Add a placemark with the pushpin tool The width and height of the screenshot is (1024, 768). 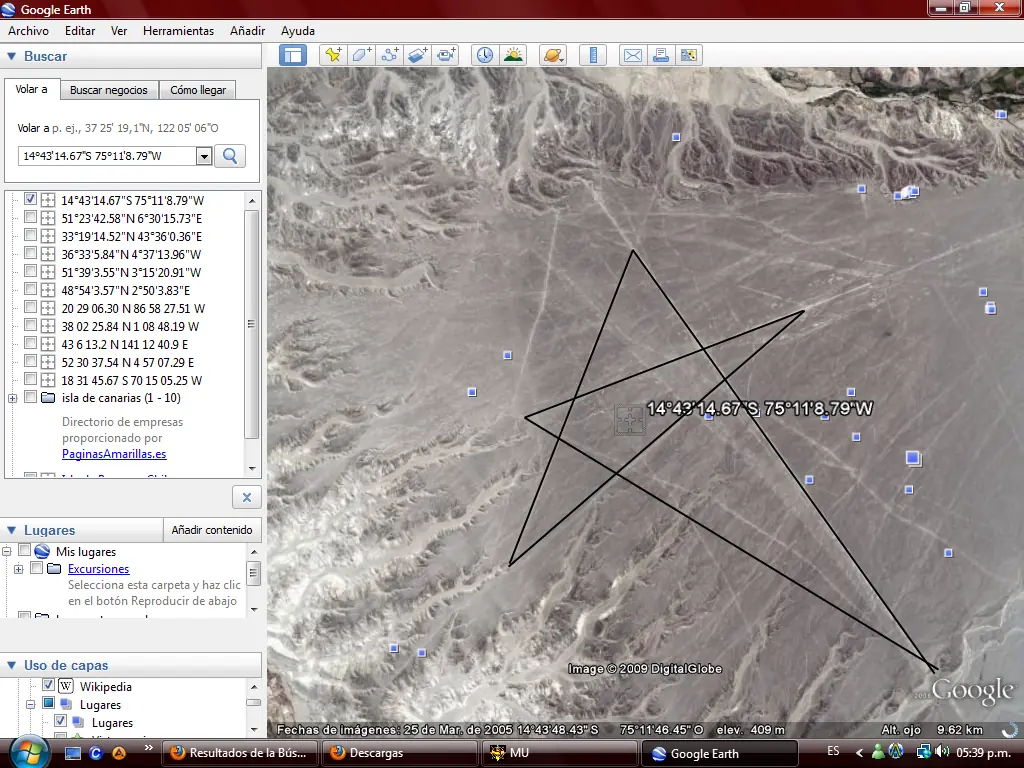pyautogui.click(x=333, y=56)
